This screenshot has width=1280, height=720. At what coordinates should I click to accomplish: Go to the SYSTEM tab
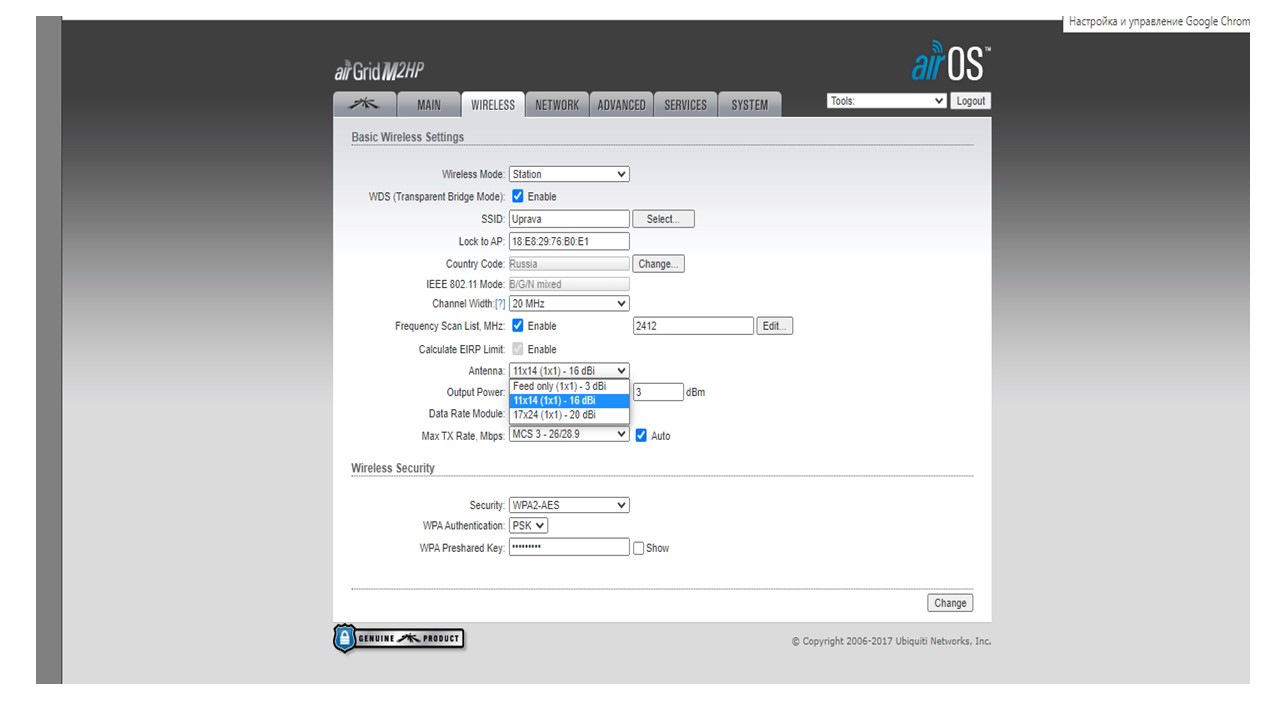[750, 105]
